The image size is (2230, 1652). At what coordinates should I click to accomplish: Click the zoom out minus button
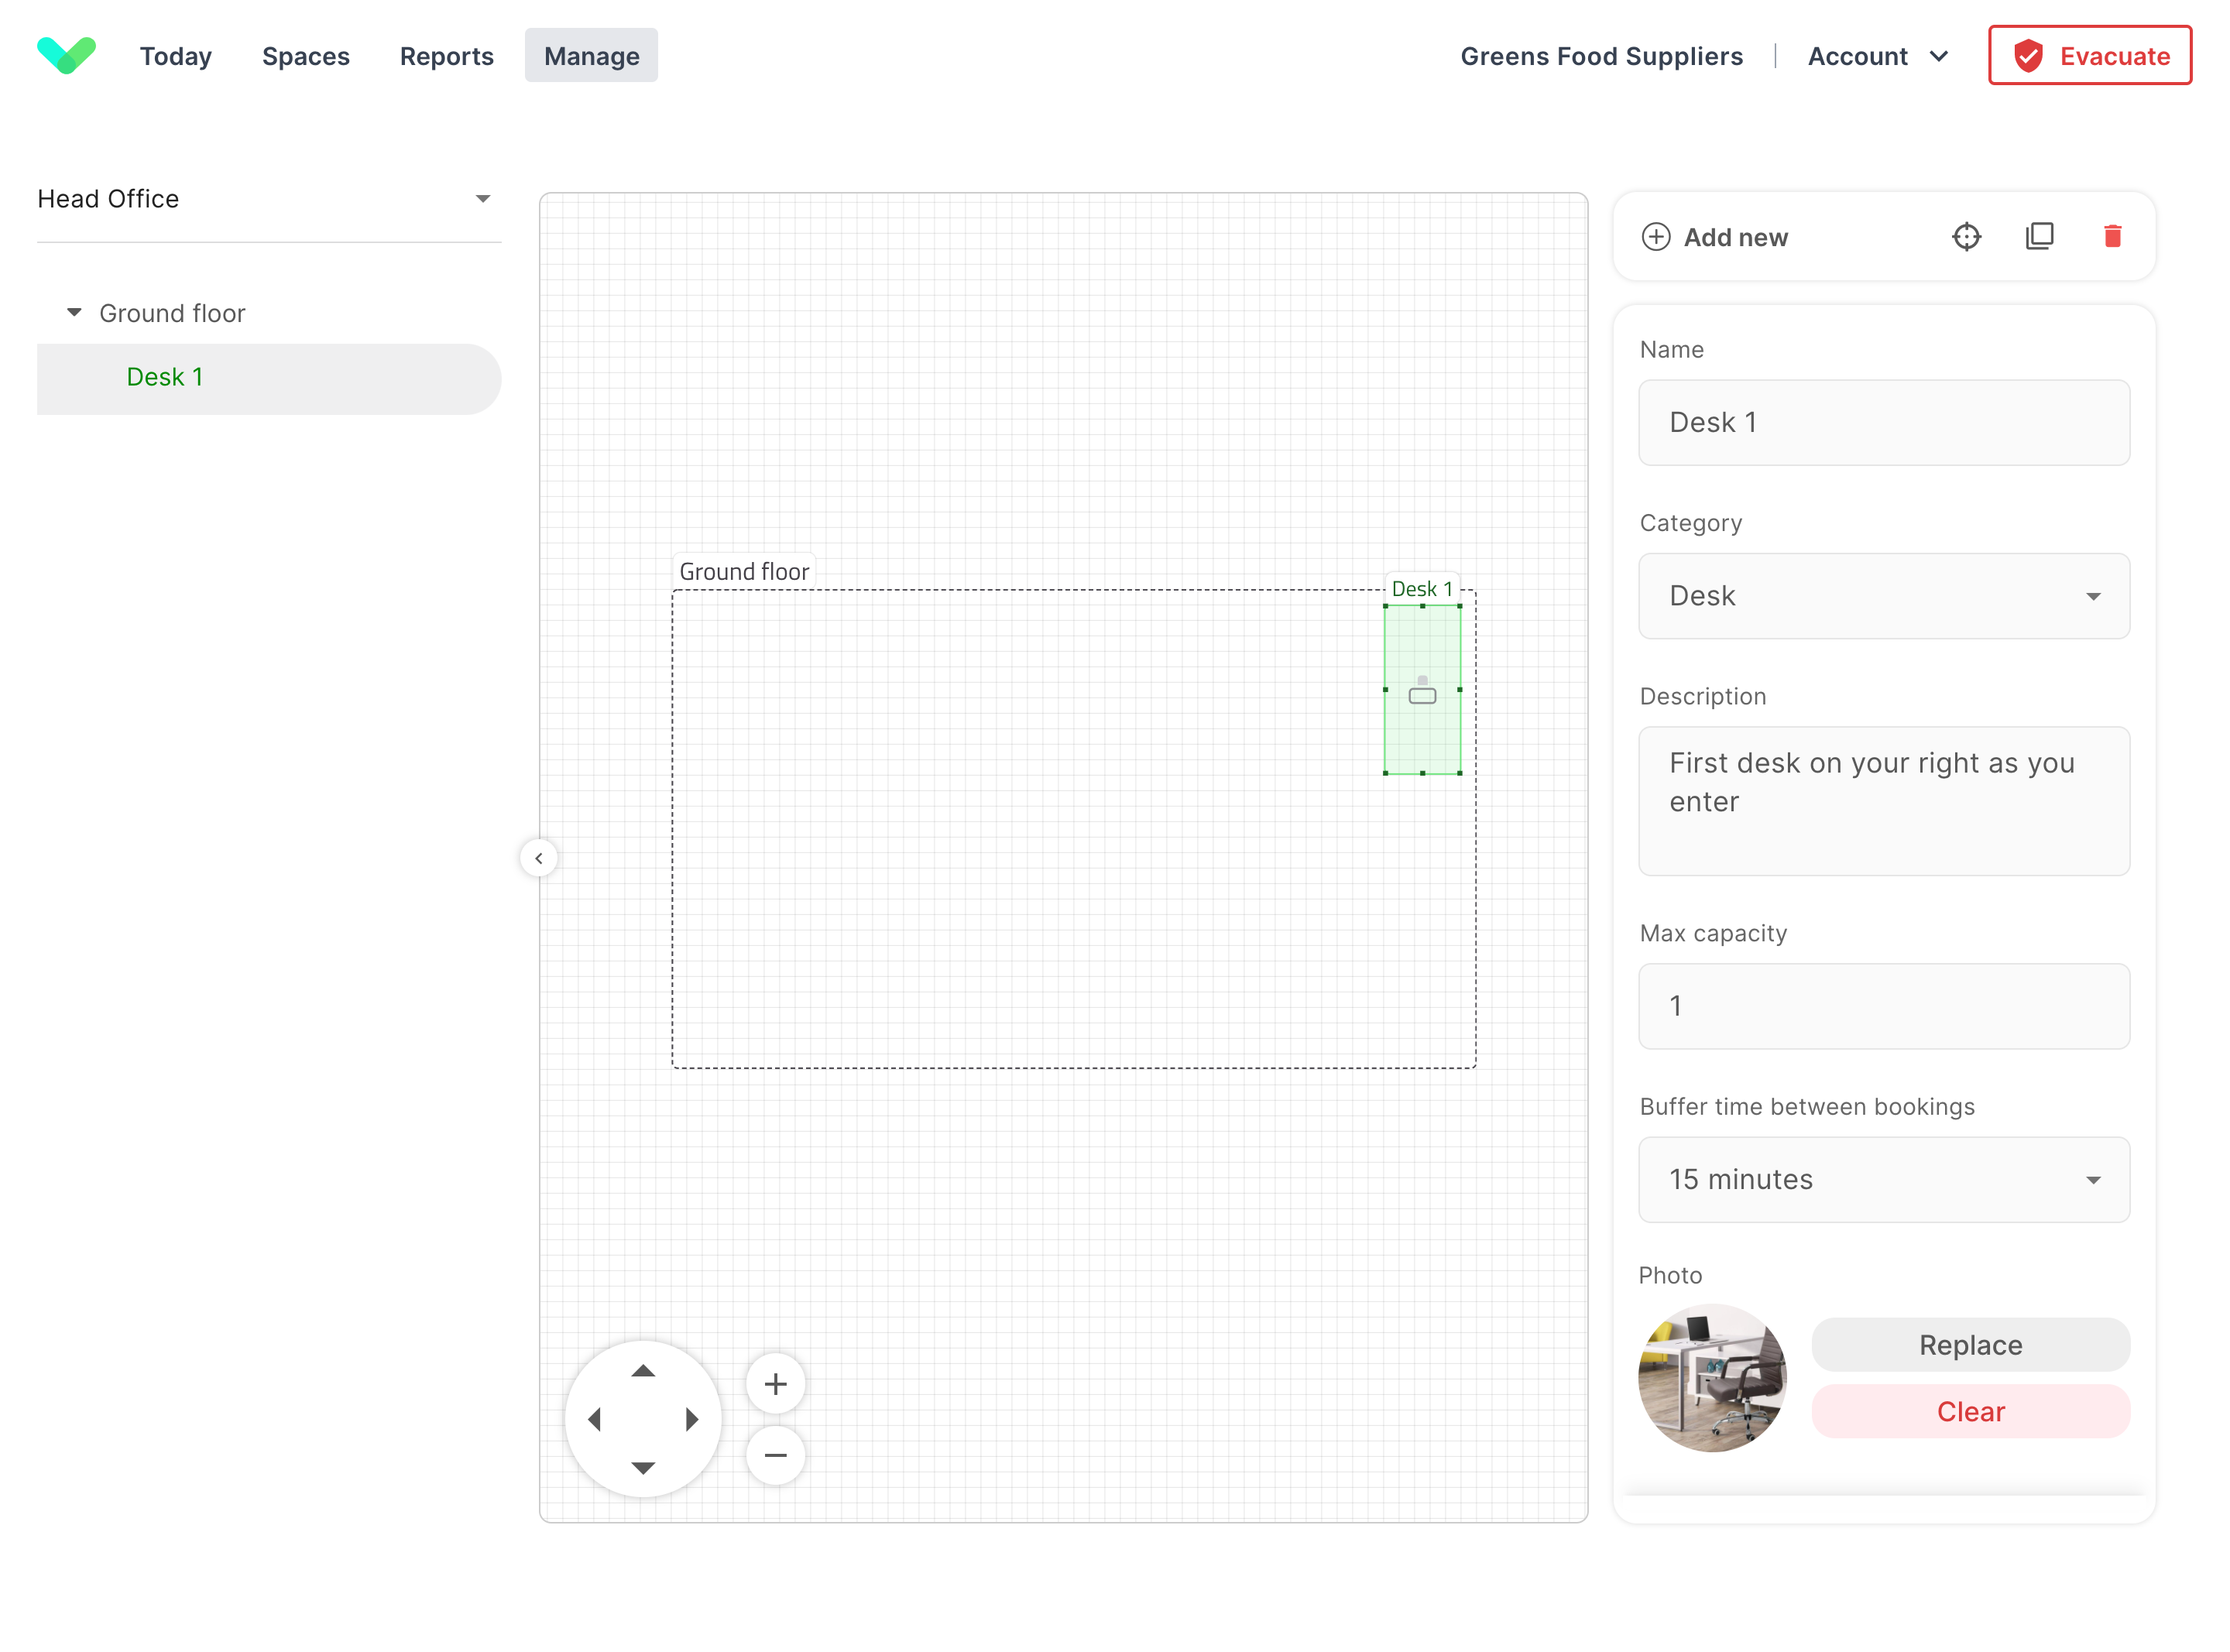tap(776, 1454)
